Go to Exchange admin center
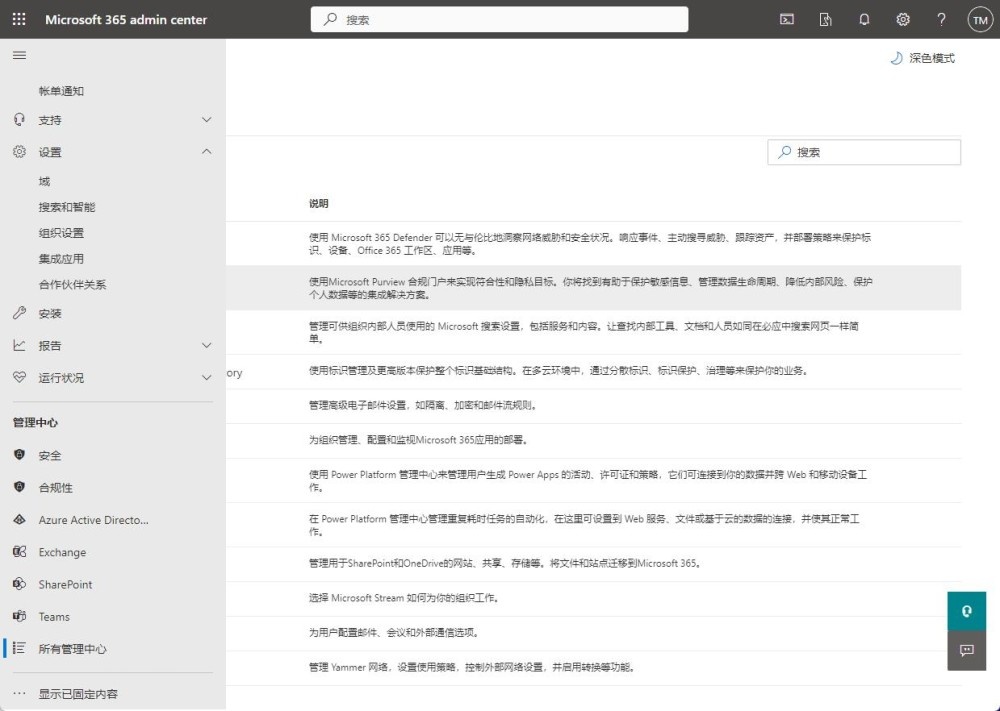 click(62, 552)
